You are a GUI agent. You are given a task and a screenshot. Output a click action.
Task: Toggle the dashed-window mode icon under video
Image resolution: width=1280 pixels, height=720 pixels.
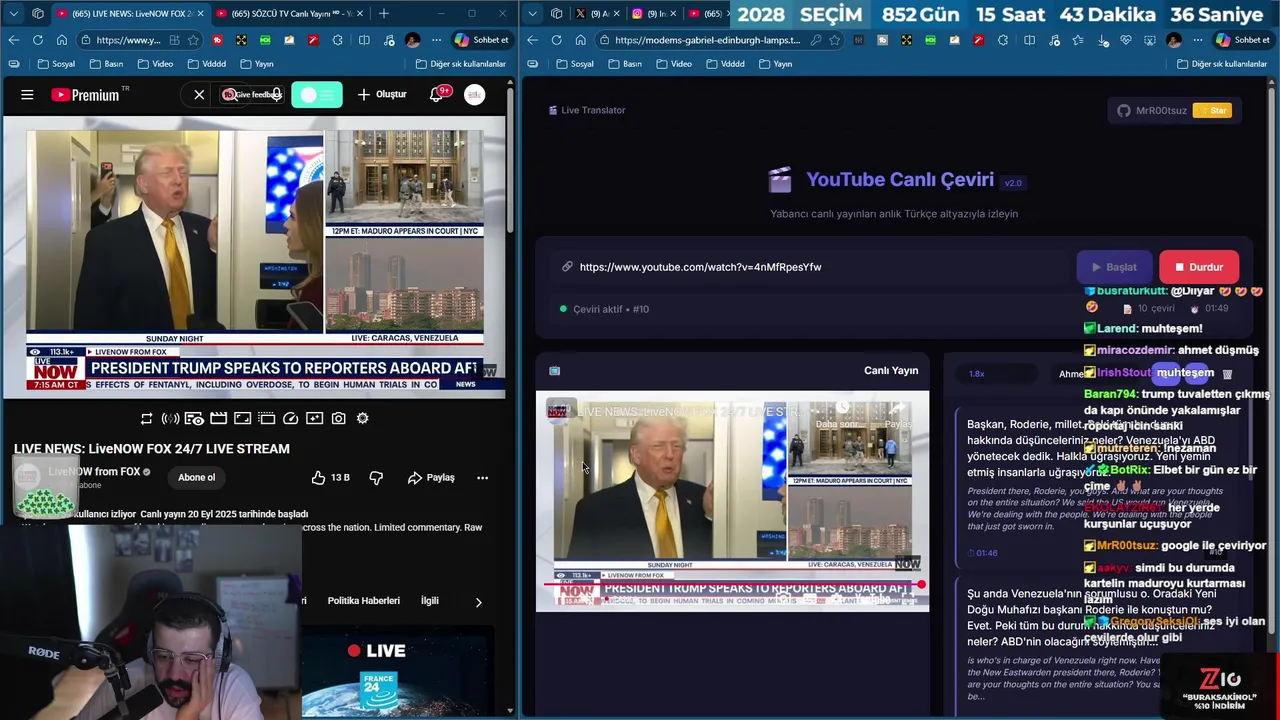[x=266, y=418]
